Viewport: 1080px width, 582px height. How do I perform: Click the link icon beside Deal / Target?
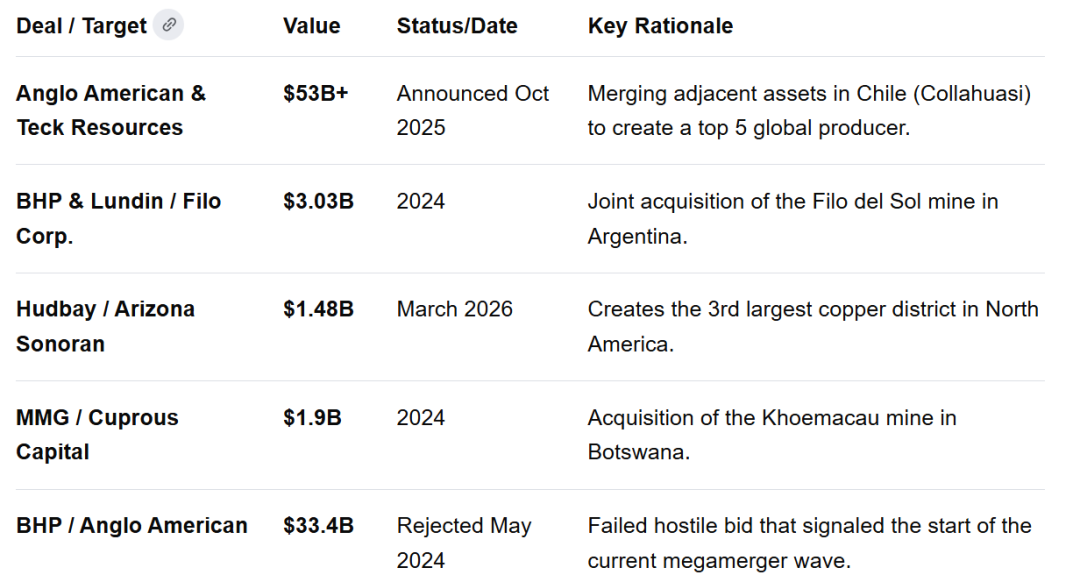168,26
